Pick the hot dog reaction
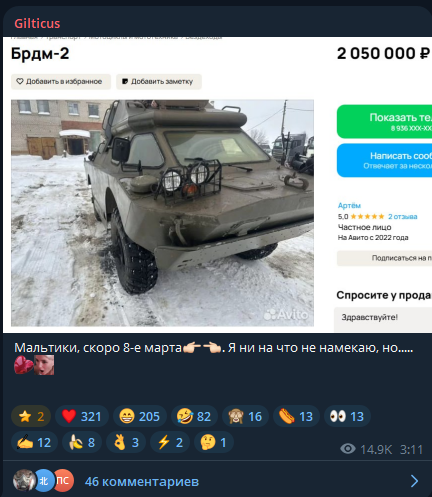 (296, 416)
